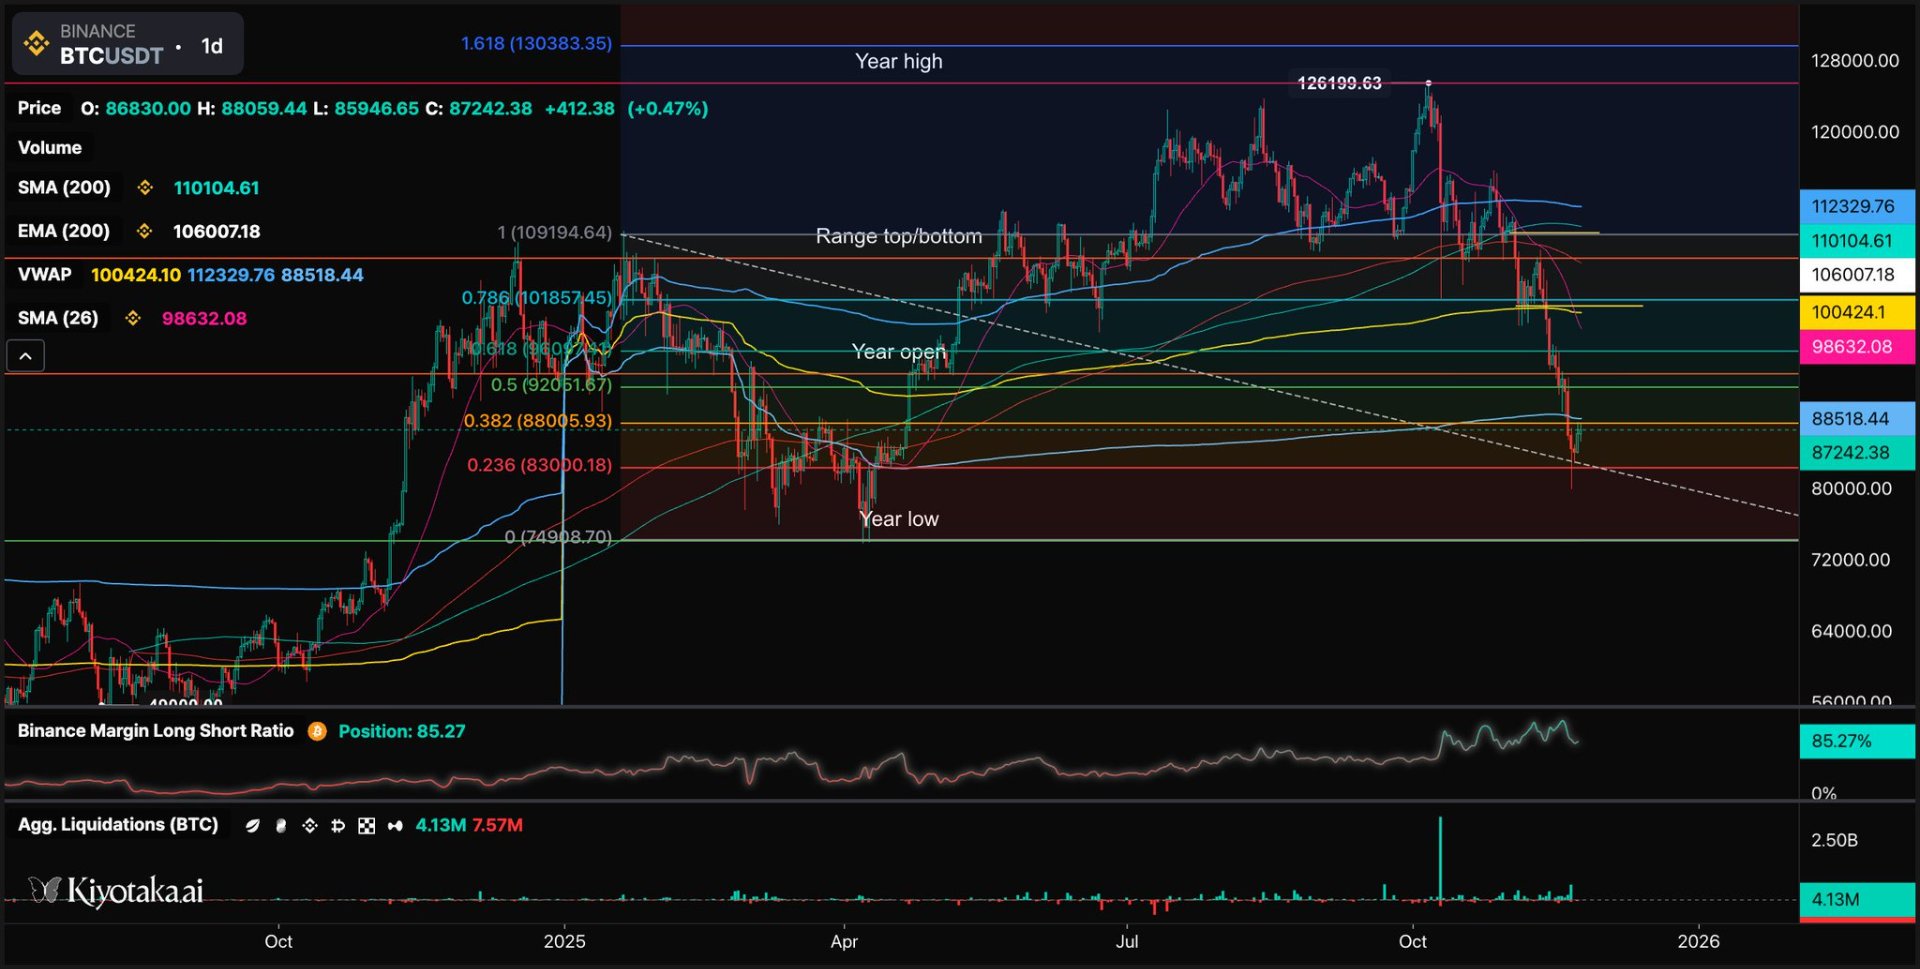The height and width of the screenshot is (969, 1920).
Task: Click the Bitfinex leaf exchange icon
Action: tap(253, 826)
